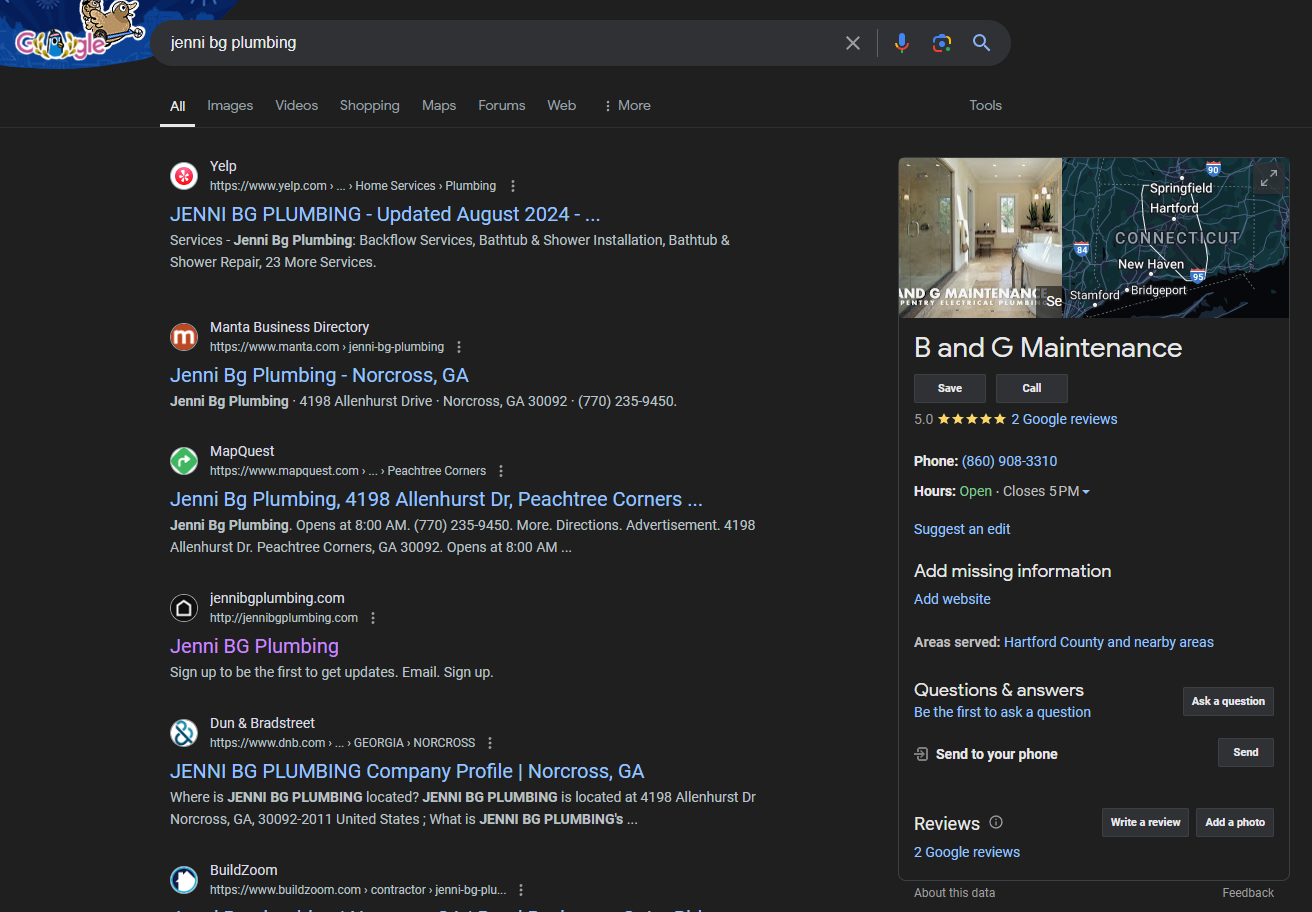Open JENNI BG PLUMBING Company Profile link
This screenshot has width=1312, height=912.
click(x=407, y=771)
